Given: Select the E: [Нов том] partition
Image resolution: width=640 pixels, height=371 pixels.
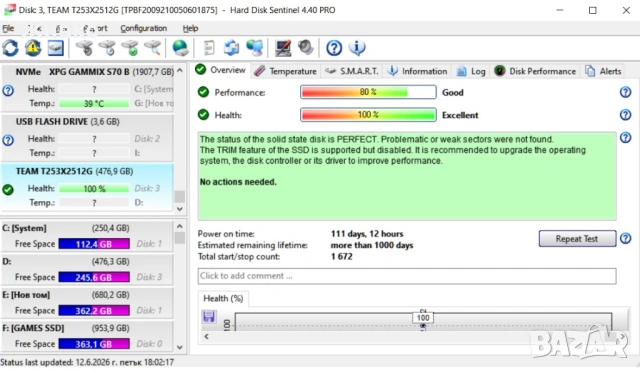Looking at the screenshot, I should click(87, 303).
